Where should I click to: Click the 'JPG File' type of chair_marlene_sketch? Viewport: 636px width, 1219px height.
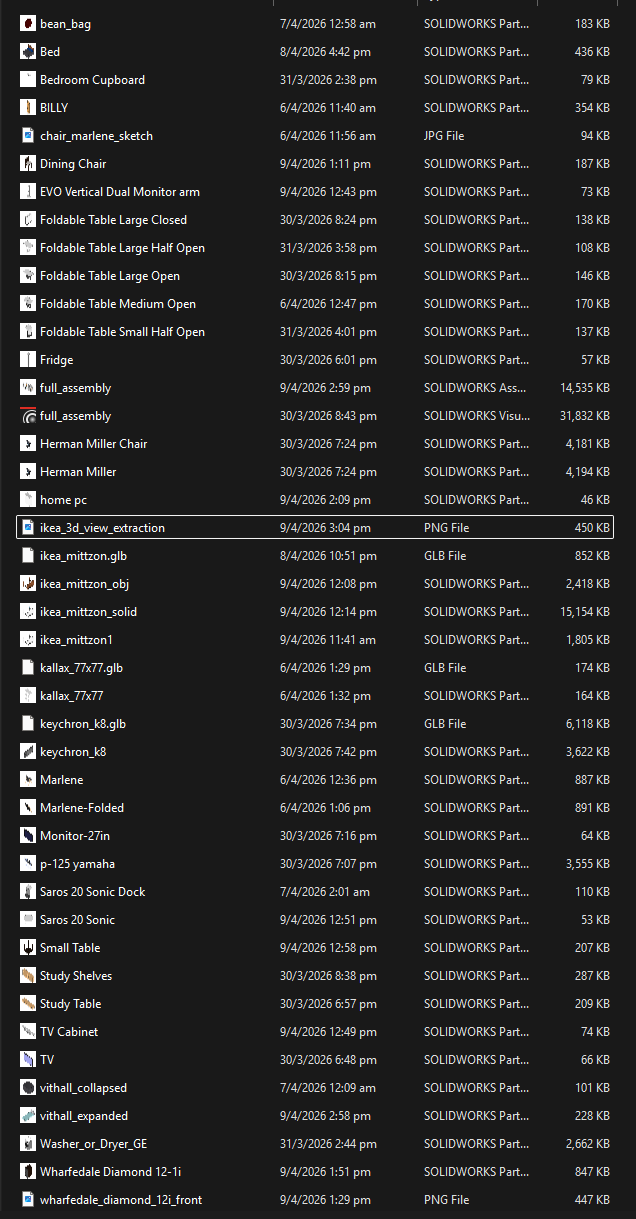[x=444, y=135]
